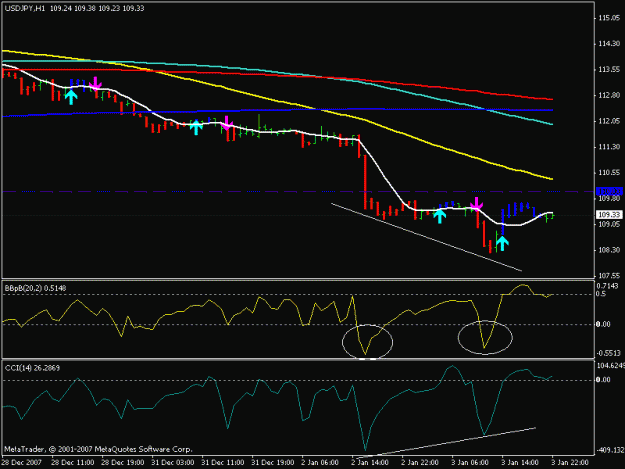Click the 114.30 price scale label
Screen dimensions: 625x469
tap(609, 44)
